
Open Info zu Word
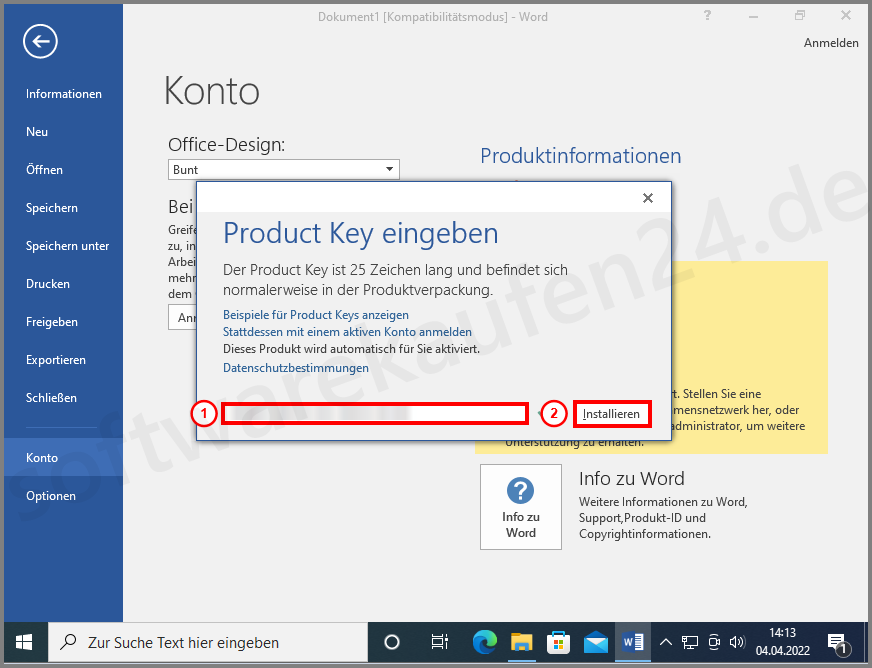pos(520,507)
